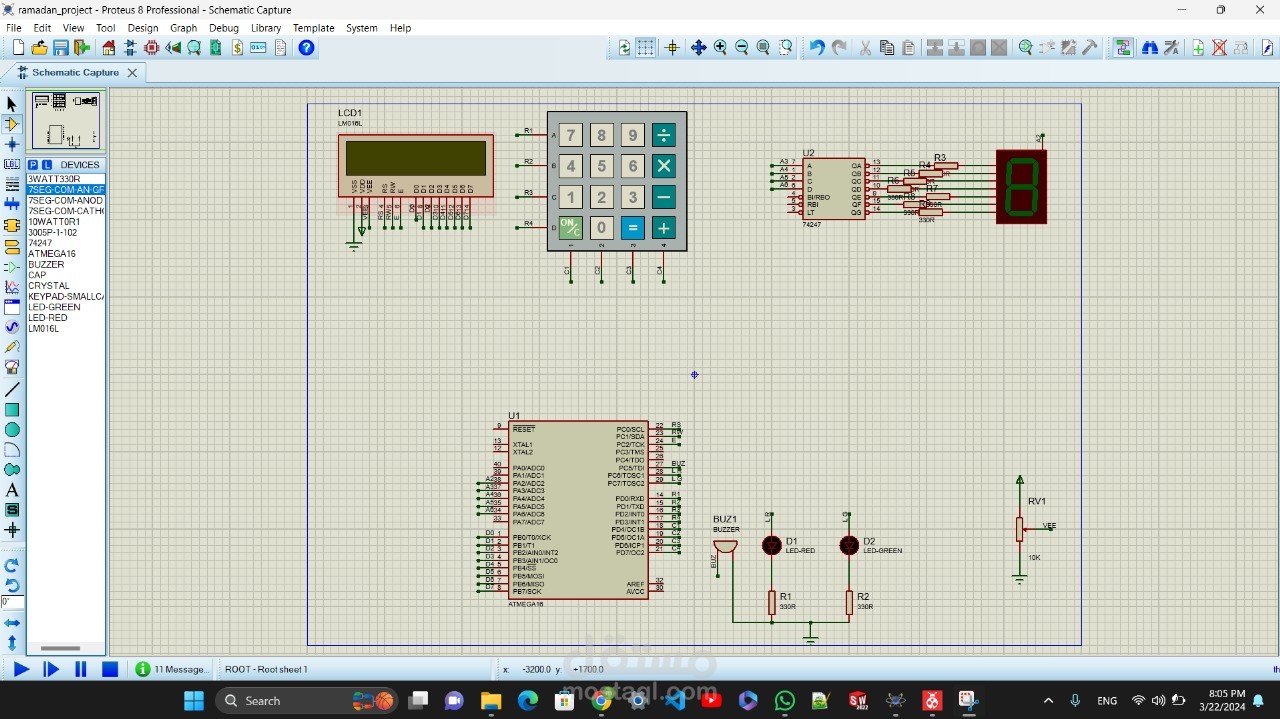This screenshot has width=1280, height=719.
Task: Save the current project
Action: [x=60, y=47]
